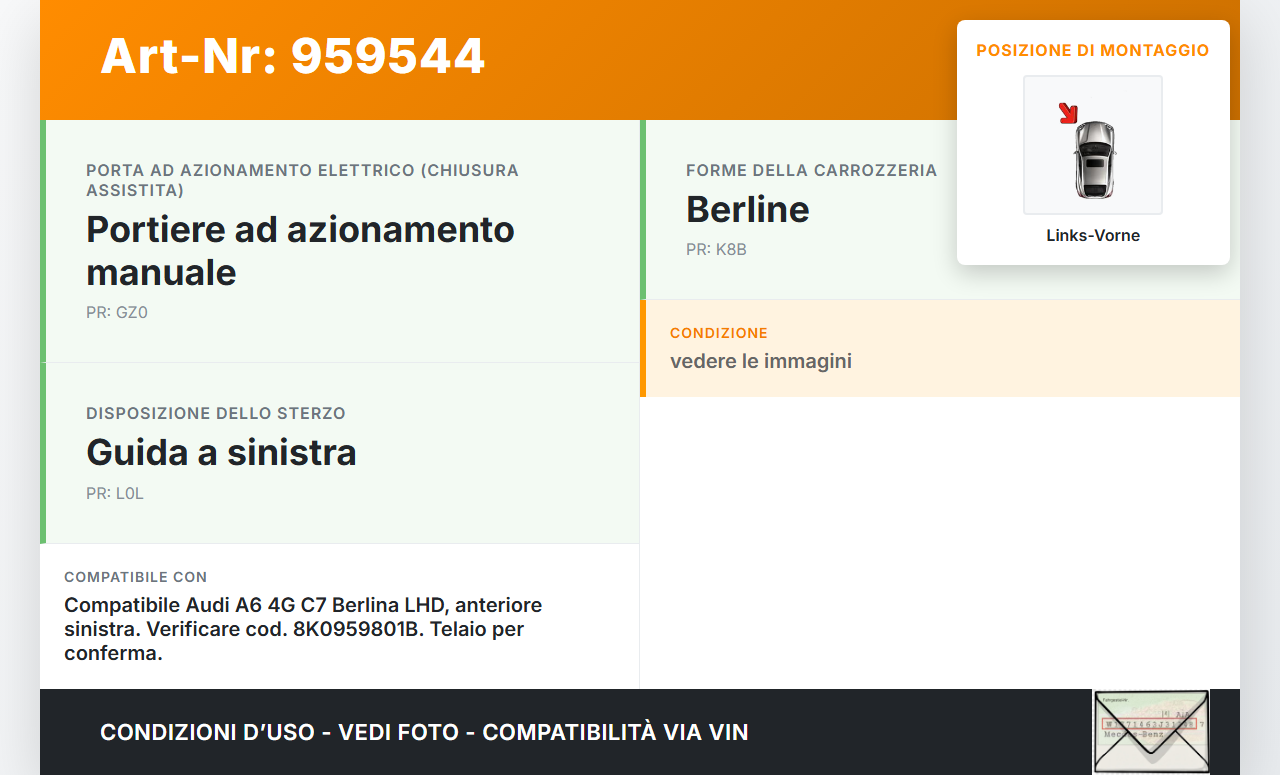1280x775 pixels.
Task: Click PR: L0L code text
Action: (x=115, y=494)
